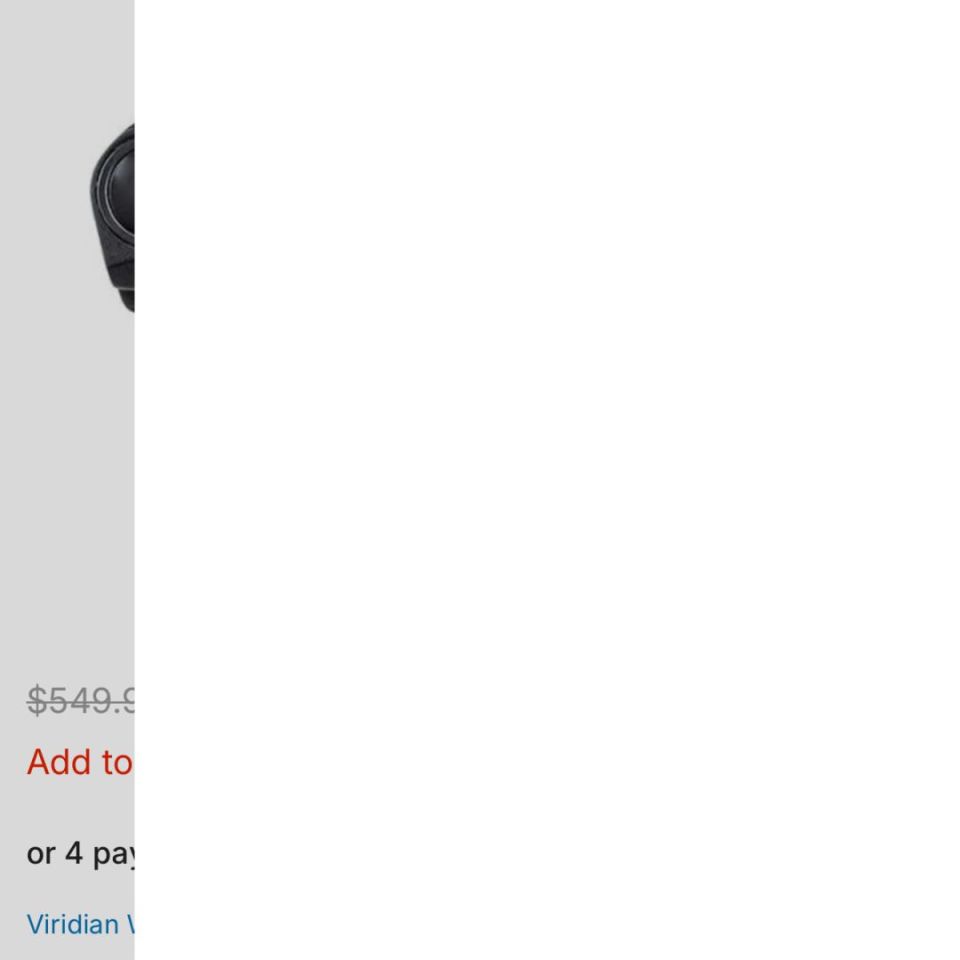
Task: Add the product using the red text
Action: (x=80, y=762)
